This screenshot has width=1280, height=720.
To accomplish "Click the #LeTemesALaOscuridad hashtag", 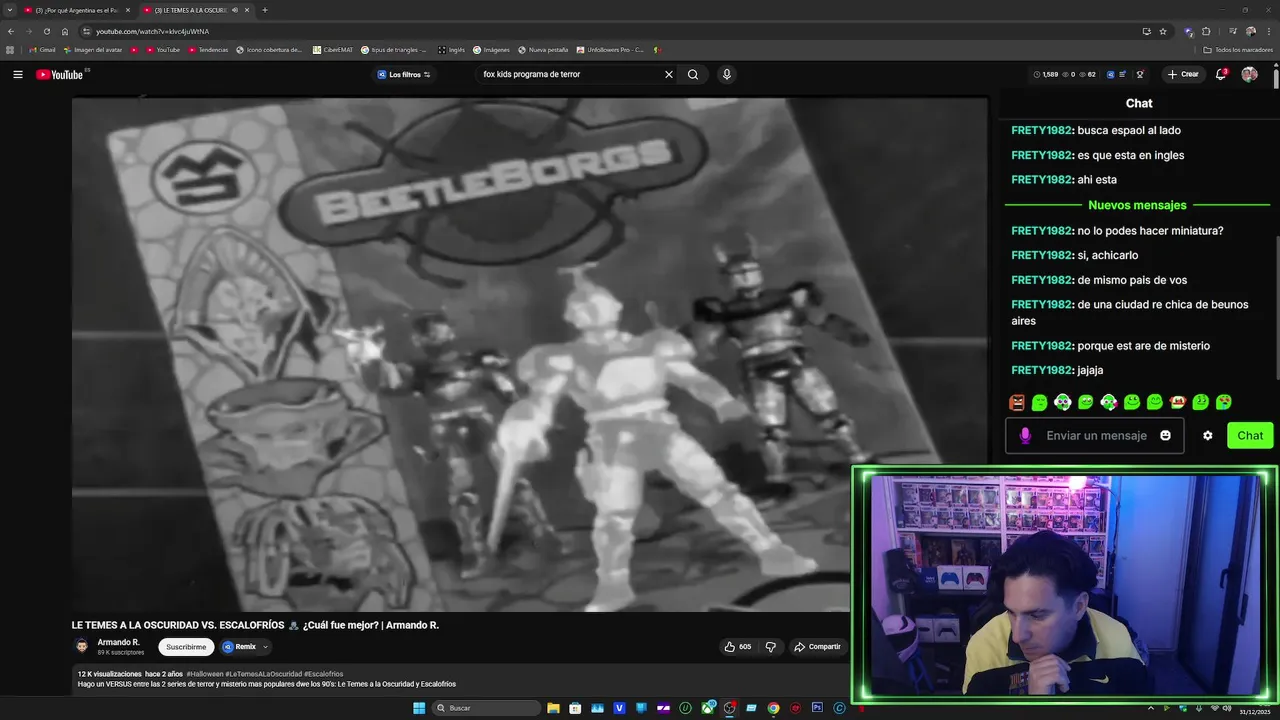I will 263,674.
